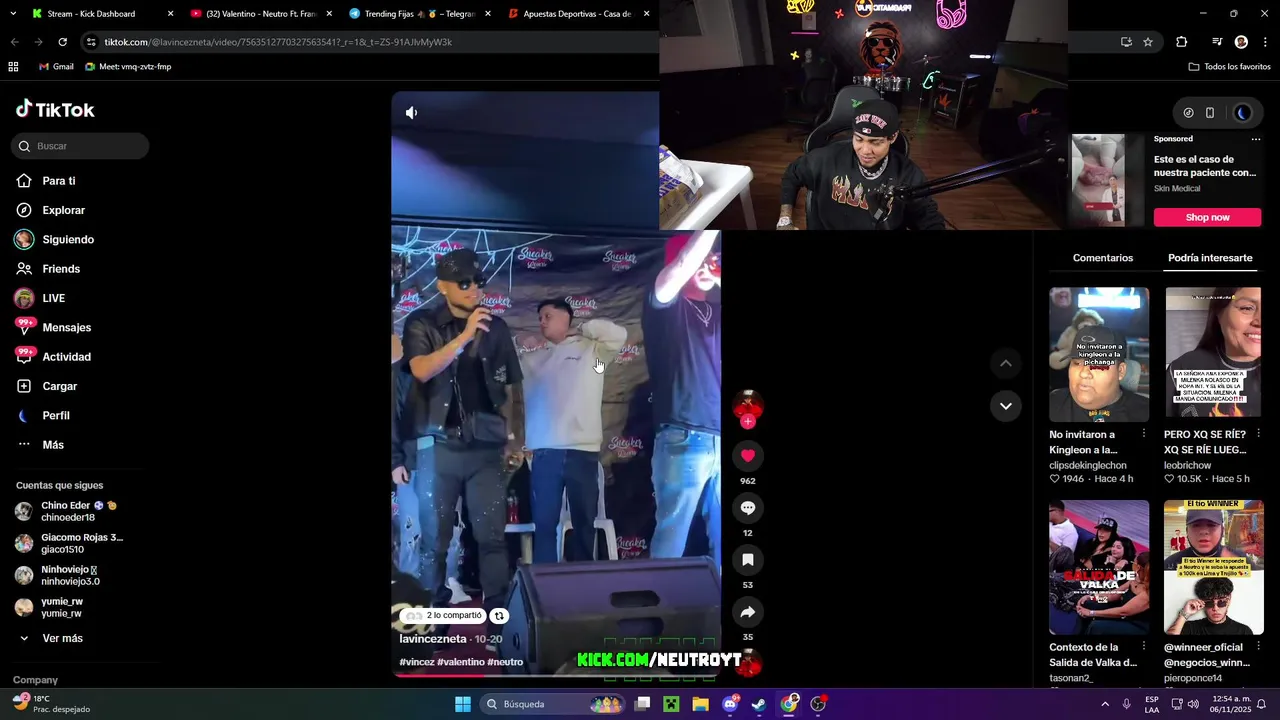Open the Windows Start menu

click(x=463, y=704)
